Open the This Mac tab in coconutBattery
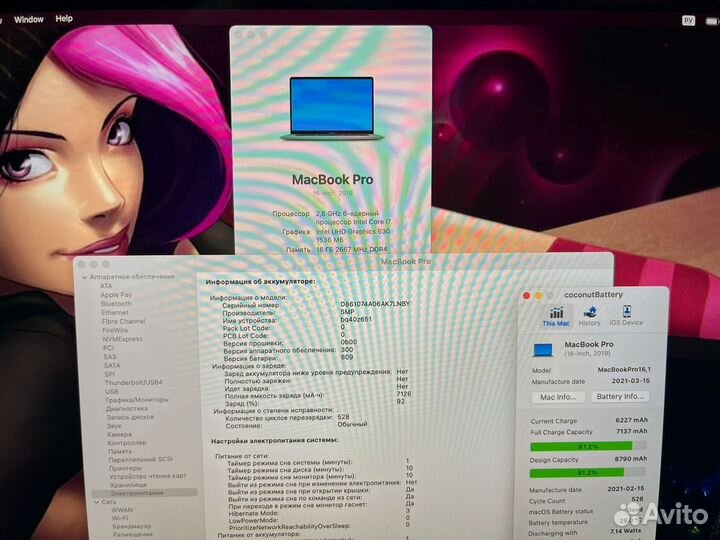Viewport: 720px width, 540px height. 556,316
